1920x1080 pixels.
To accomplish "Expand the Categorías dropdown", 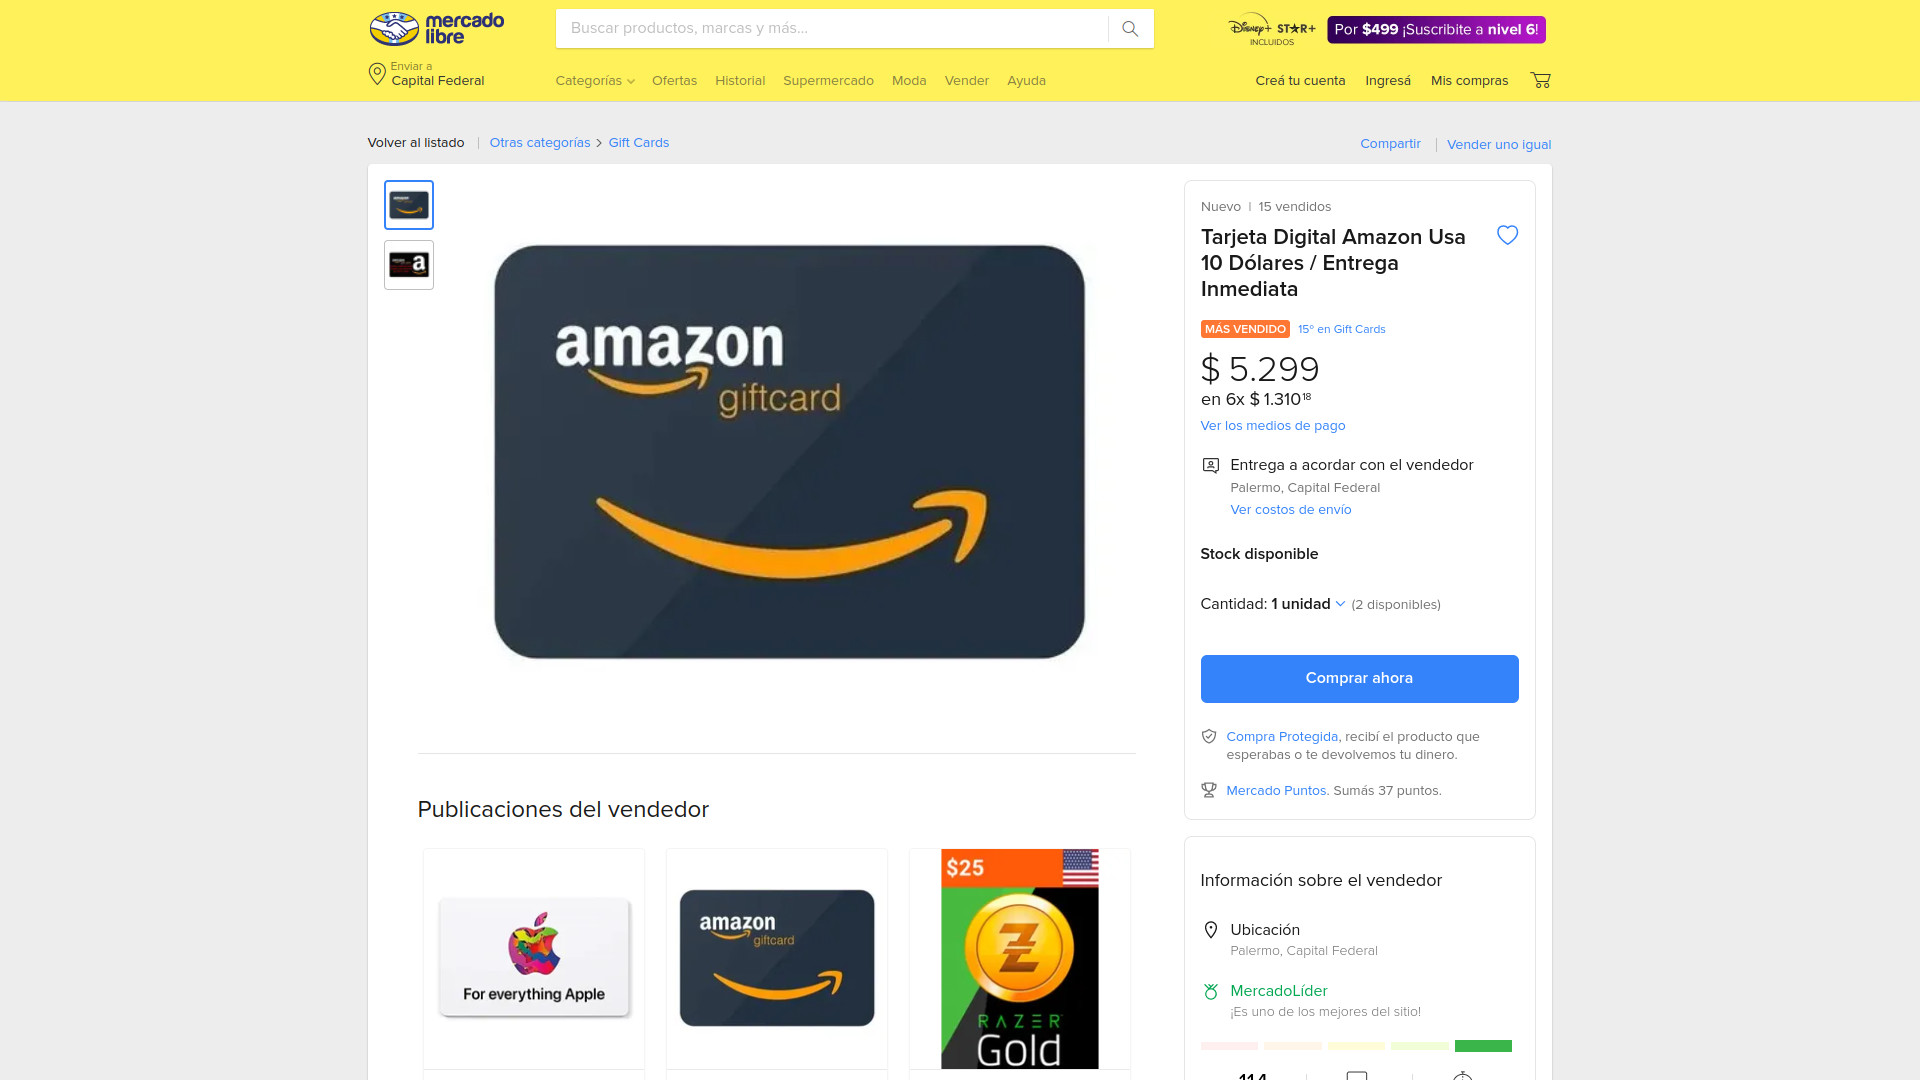I will pyautogui.click(x=595, y=81).
